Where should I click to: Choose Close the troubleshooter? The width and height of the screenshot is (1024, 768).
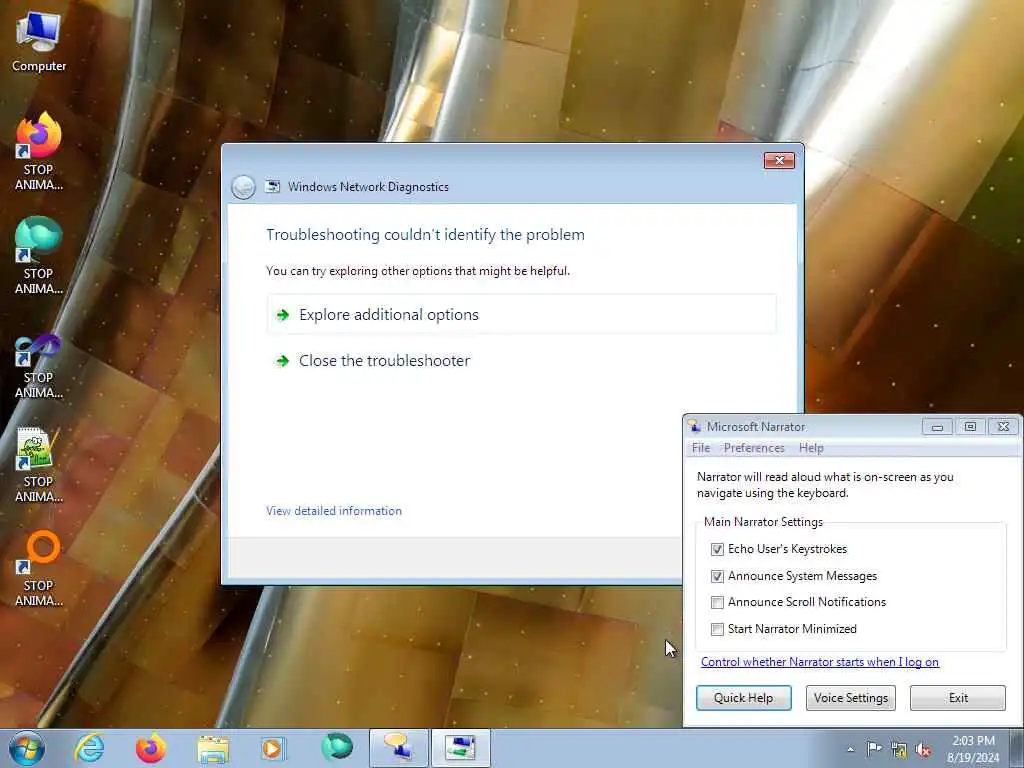point(521,360)
